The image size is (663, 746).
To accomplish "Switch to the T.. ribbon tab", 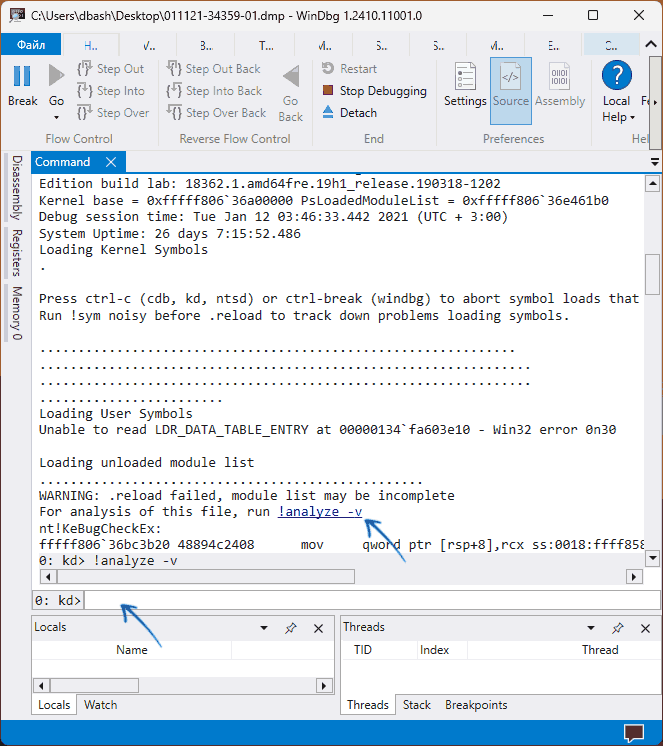I will (266, 45).
